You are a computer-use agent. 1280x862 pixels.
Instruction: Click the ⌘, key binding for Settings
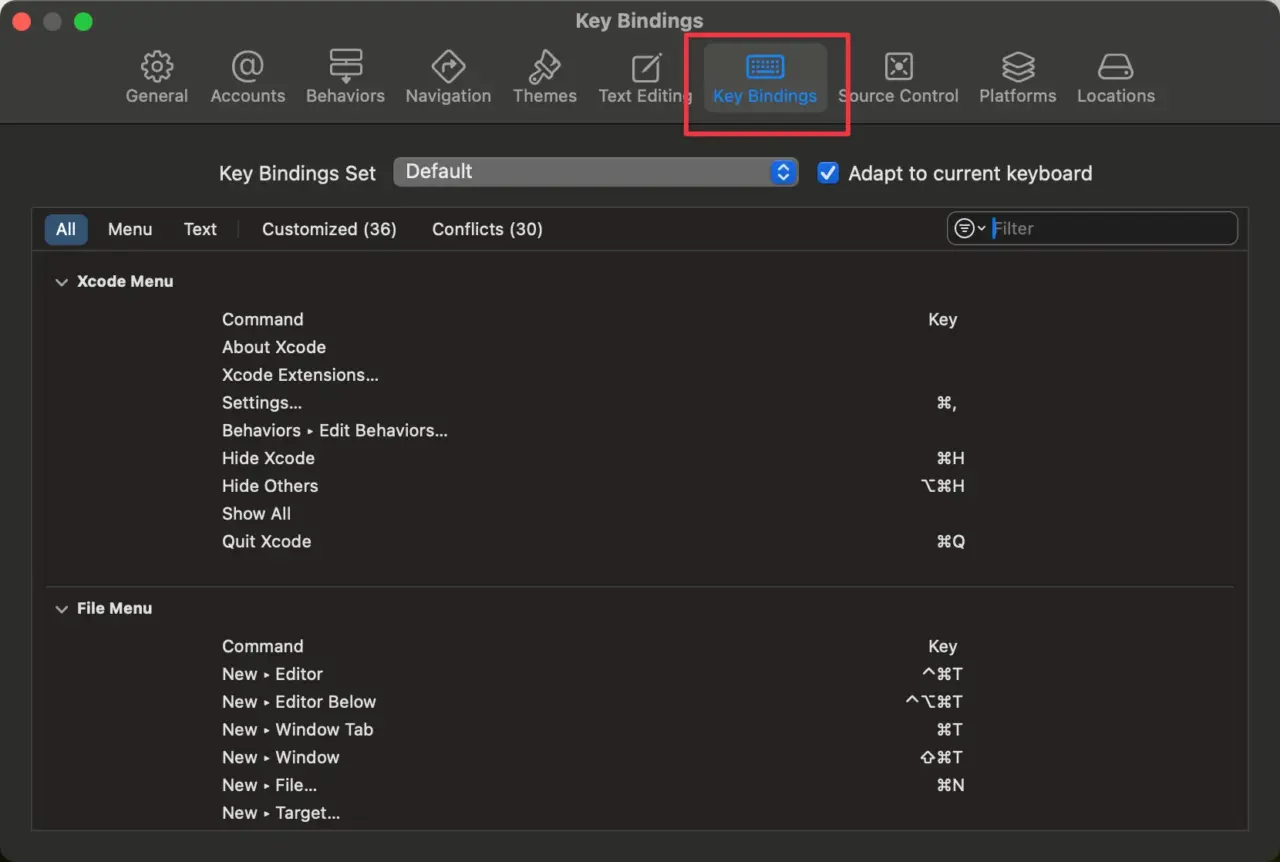(x=947, y=403)
